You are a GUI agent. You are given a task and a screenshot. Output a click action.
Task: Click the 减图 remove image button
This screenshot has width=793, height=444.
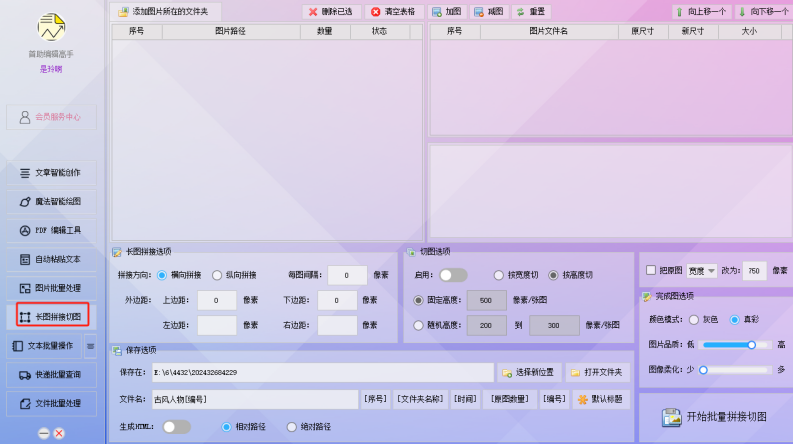coord(489,12)
